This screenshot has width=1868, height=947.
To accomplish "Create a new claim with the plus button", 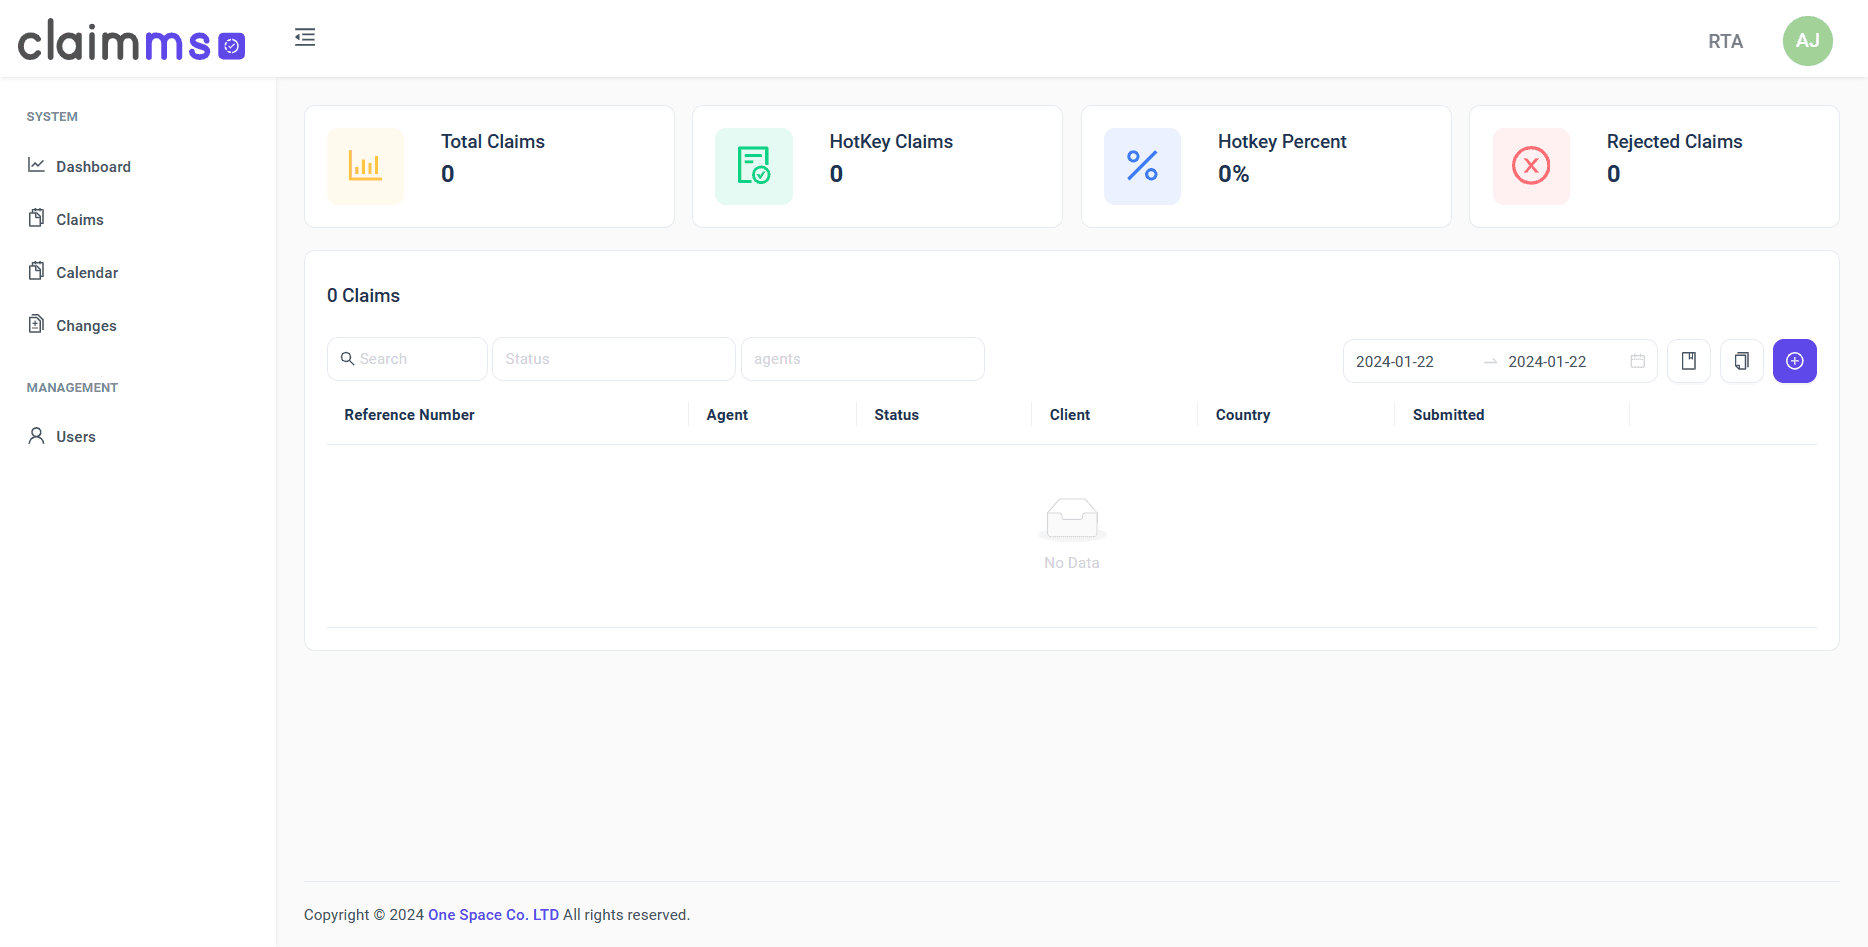I will click(1795, 361).
